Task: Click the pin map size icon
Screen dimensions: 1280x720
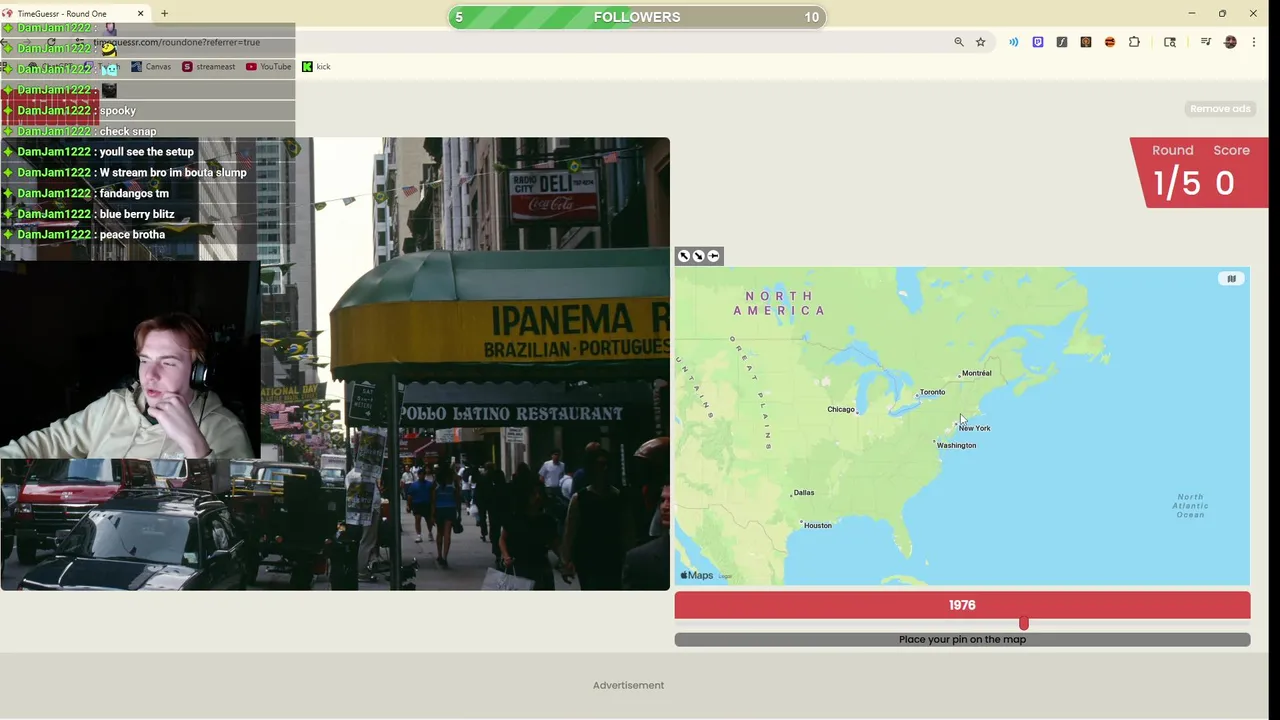Action: click(713, 256)
